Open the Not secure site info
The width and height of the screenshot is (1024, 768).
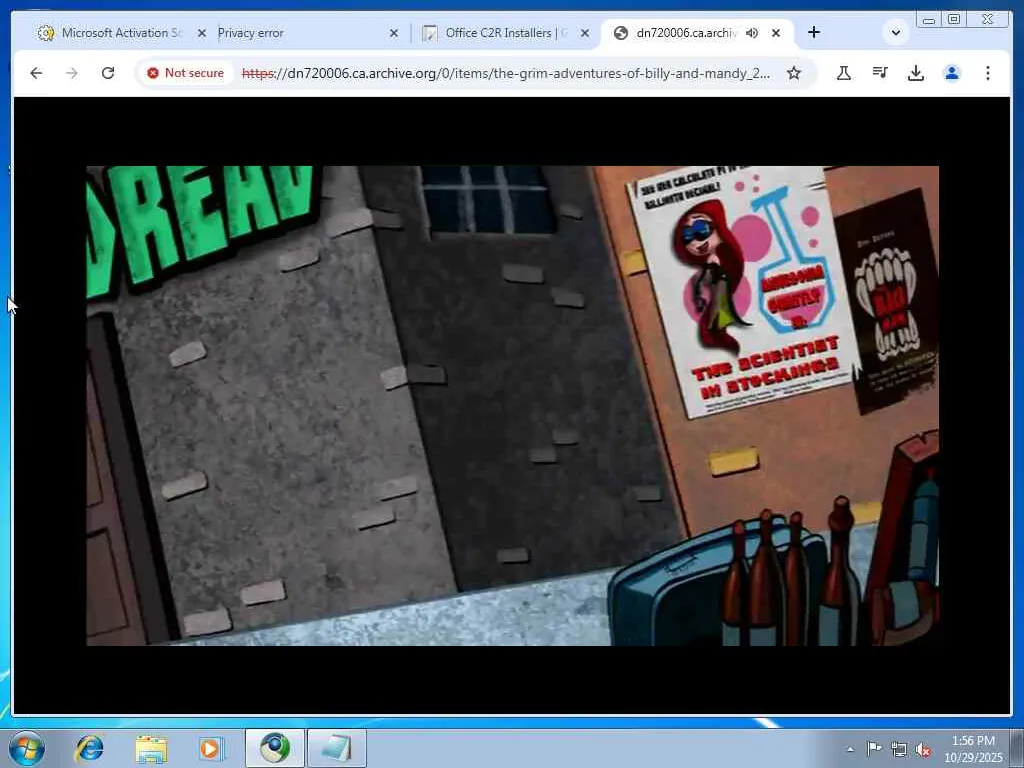185,73
